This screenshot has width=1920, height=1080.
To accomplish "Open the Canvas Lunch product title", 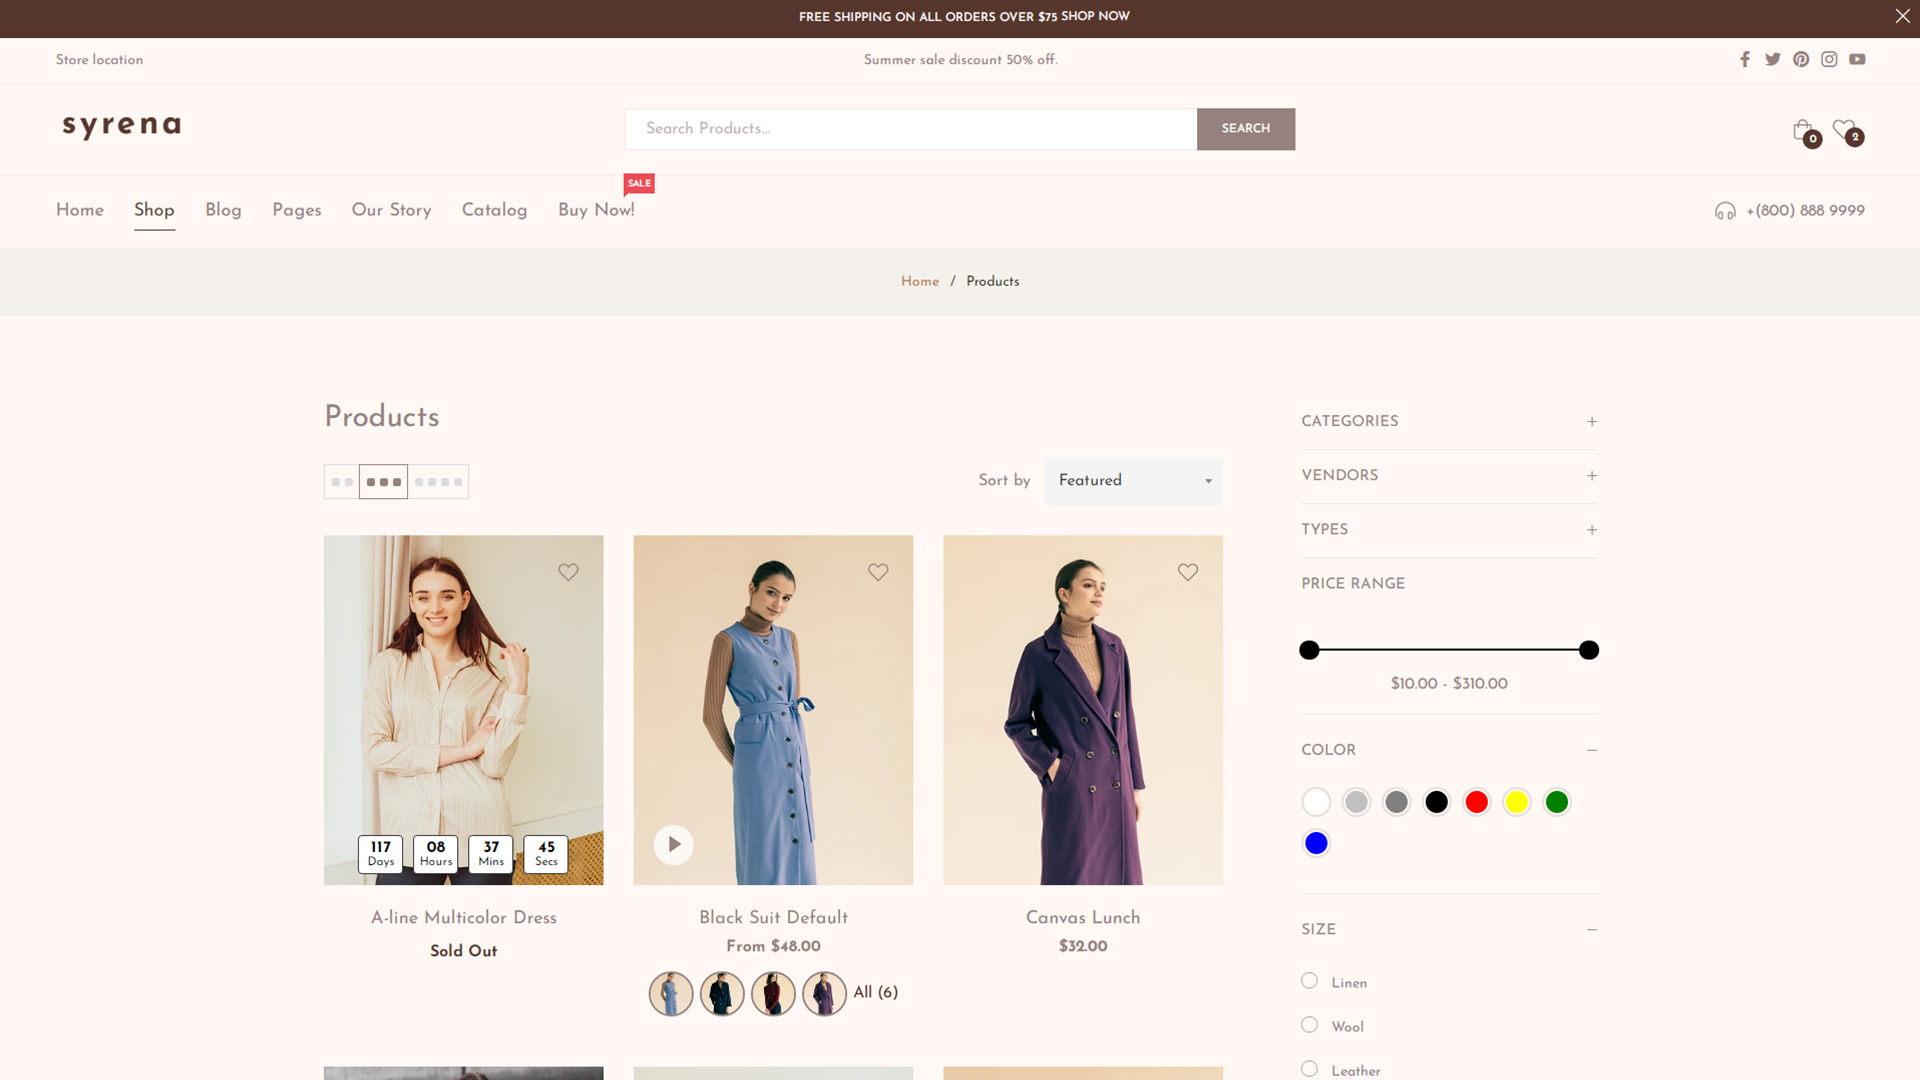I will [1083, 917].
